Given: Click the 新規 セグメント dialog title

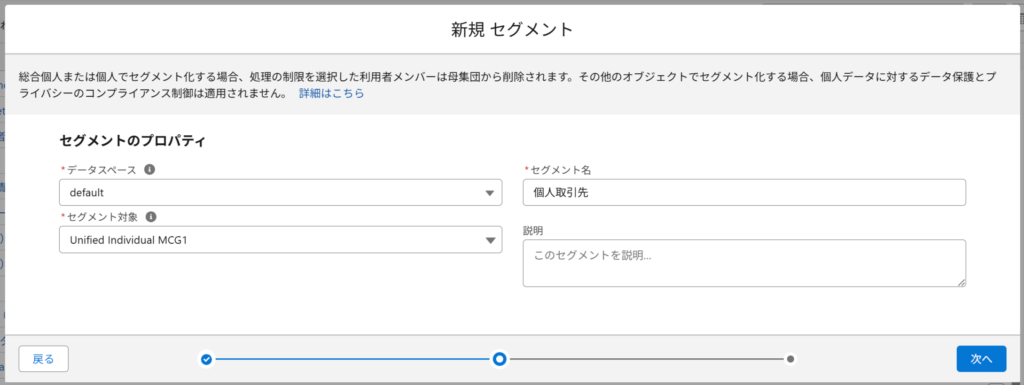Looking at the screenshot, I should [x=512, y=29].
